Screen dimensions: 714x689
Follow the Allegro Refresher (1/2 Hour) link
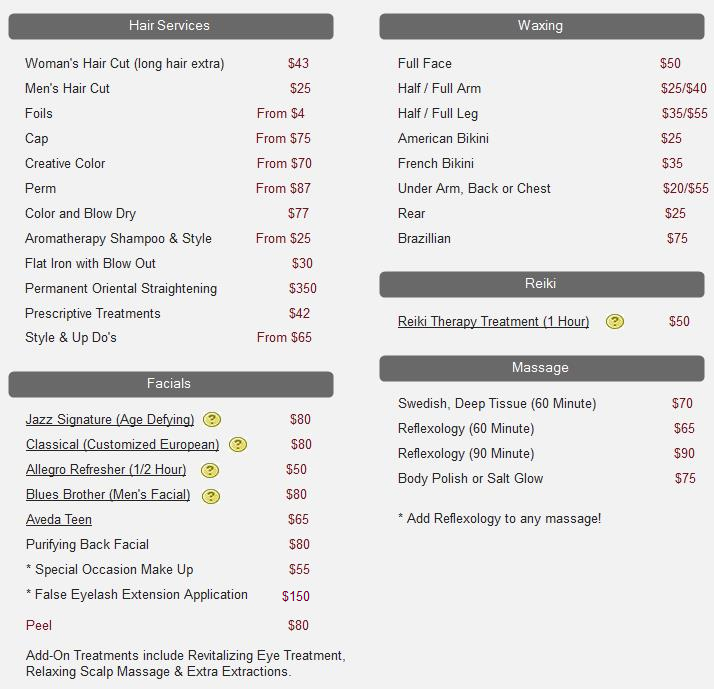[x=106, y=470]
